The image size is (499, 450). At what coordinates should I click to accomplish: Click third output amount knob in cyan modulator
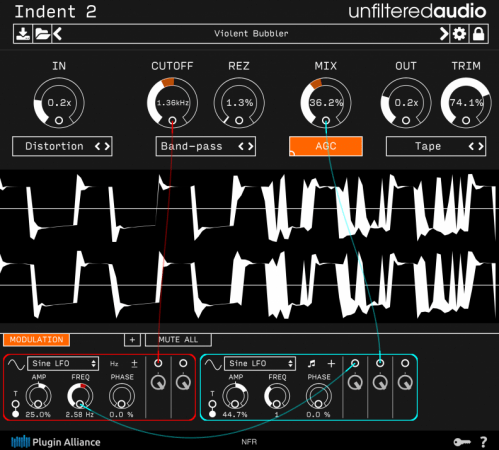point(405,382)
